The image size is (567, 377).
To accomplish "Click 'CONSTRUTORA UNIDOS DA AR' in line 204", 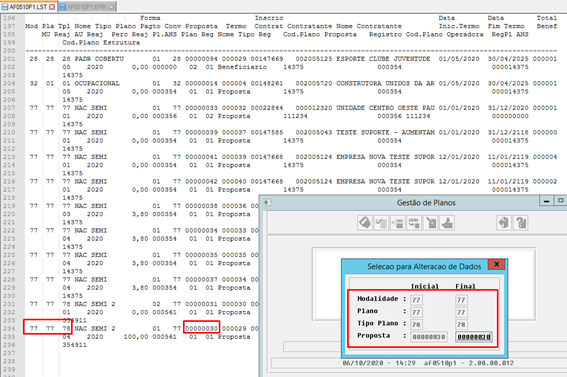I will click(x=385, y=83).
